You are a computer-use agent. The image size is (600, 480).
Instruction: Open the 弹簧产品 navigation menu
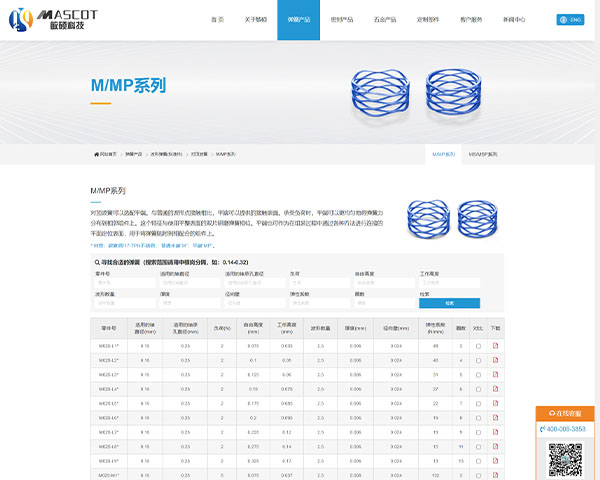point(299,19)
